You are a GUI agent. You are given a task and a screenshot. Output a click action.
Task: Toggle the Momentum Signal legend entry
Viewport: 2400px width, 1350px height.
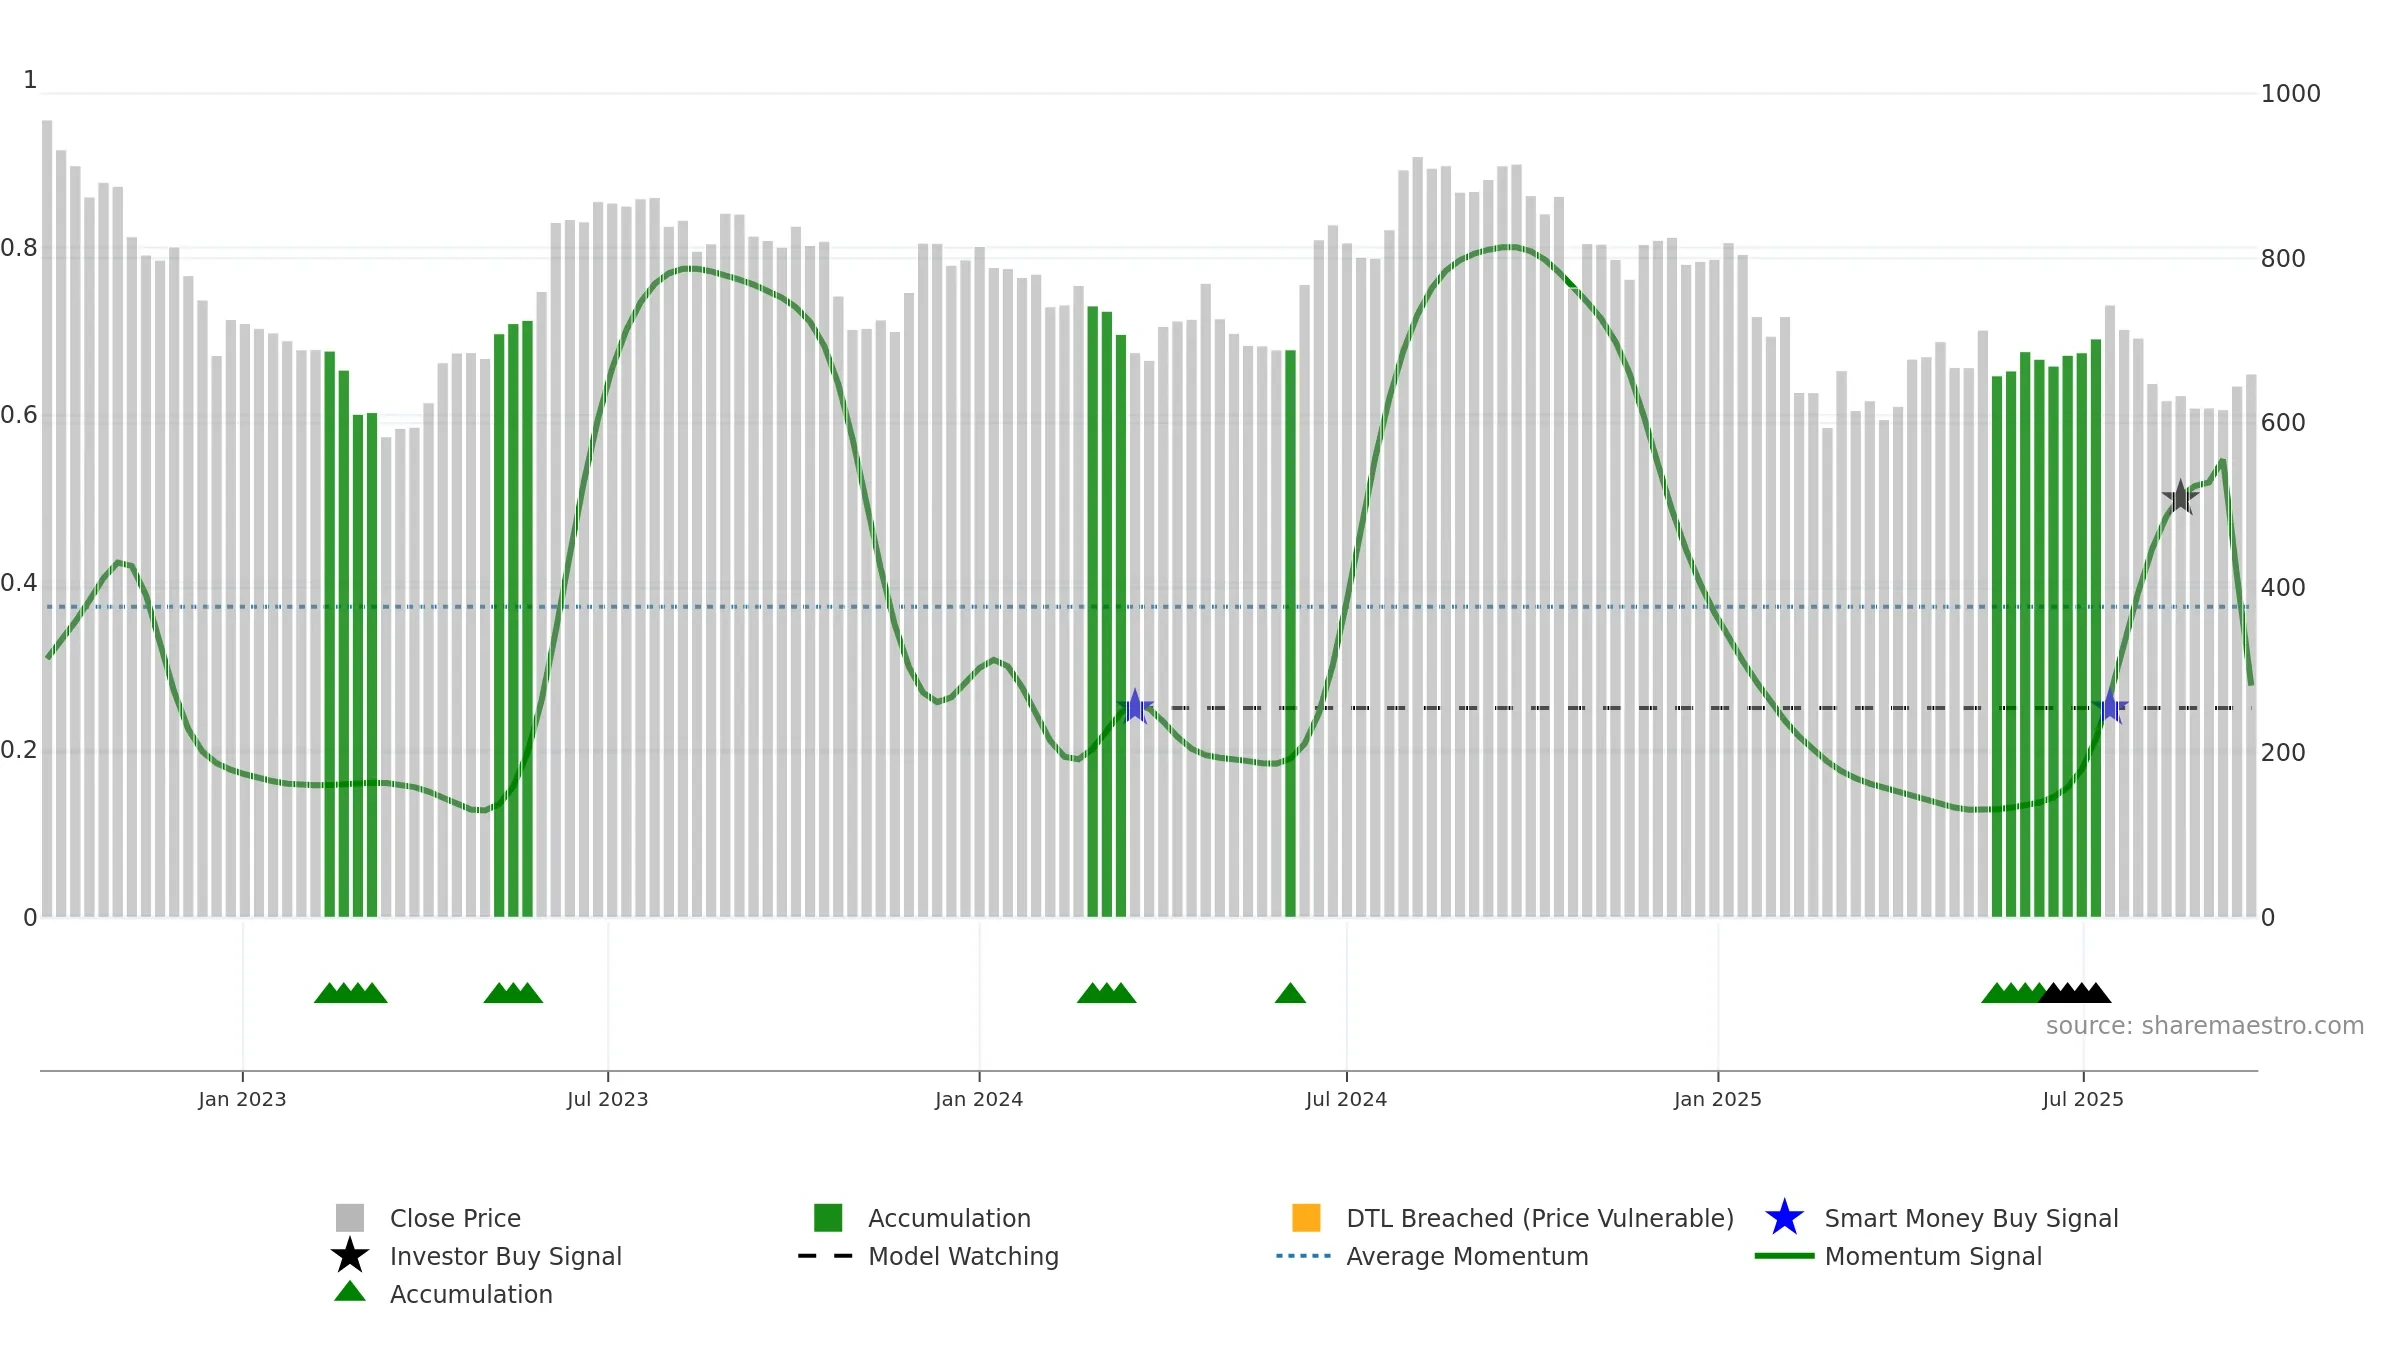pyautogui.click(x=1899, y=1256)
